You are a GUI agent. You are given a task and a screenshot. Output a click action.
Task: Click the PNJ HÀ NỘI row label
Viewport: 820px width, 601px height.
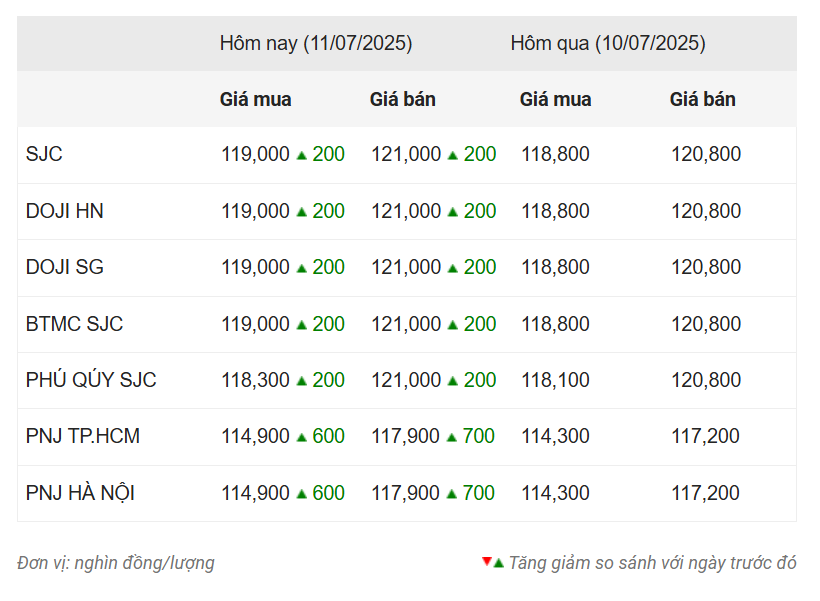80,493
